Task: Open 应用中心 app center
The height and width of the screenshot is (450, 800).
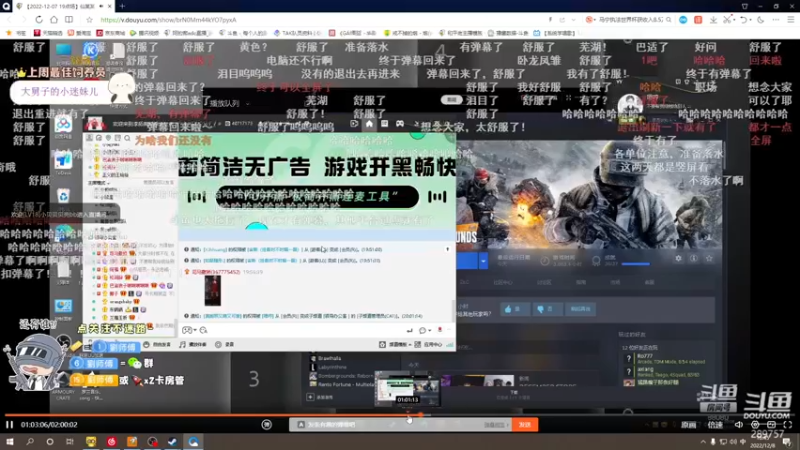Action: (x=428, y=344)
